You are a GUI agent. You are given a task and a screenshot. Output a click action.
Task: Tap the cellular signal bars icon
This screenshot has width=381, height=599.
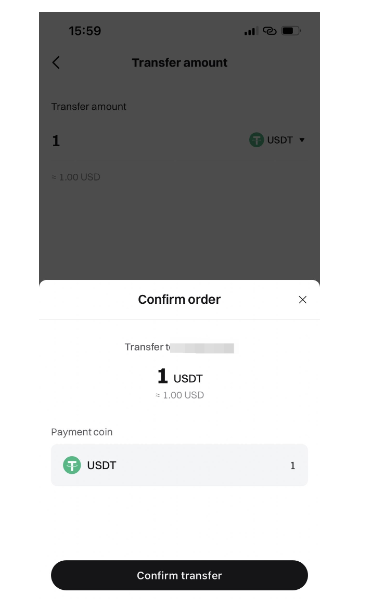pyautogui.click(x=251, y=31)
